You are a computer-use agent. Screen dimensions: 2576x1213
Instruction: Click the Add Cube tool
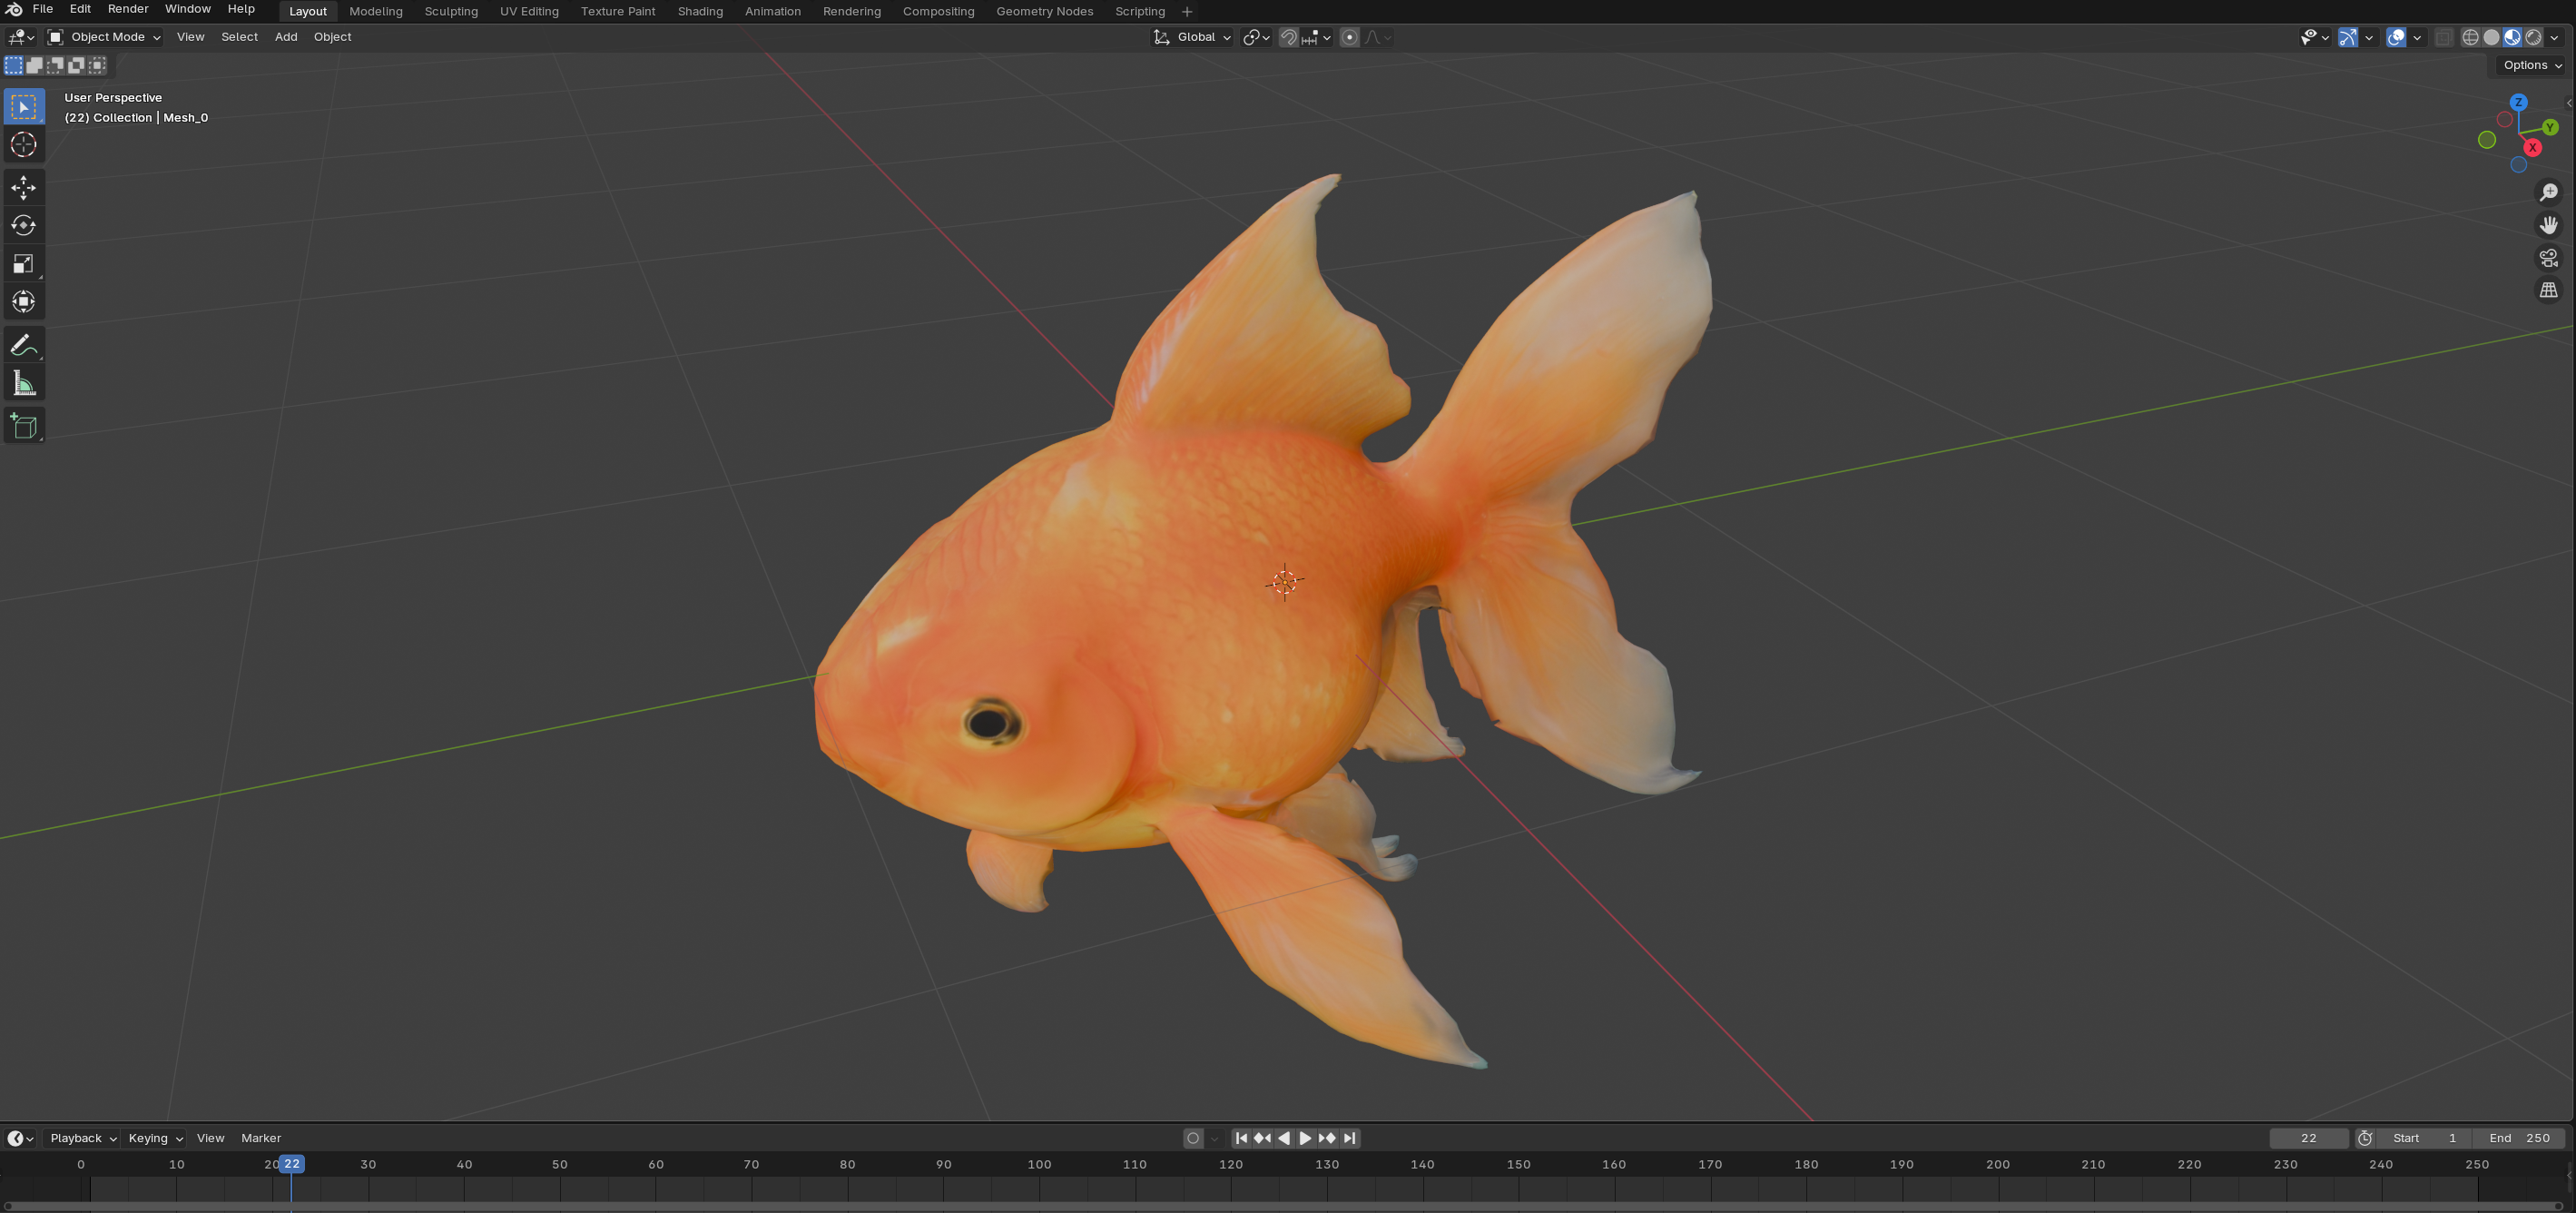24,426
